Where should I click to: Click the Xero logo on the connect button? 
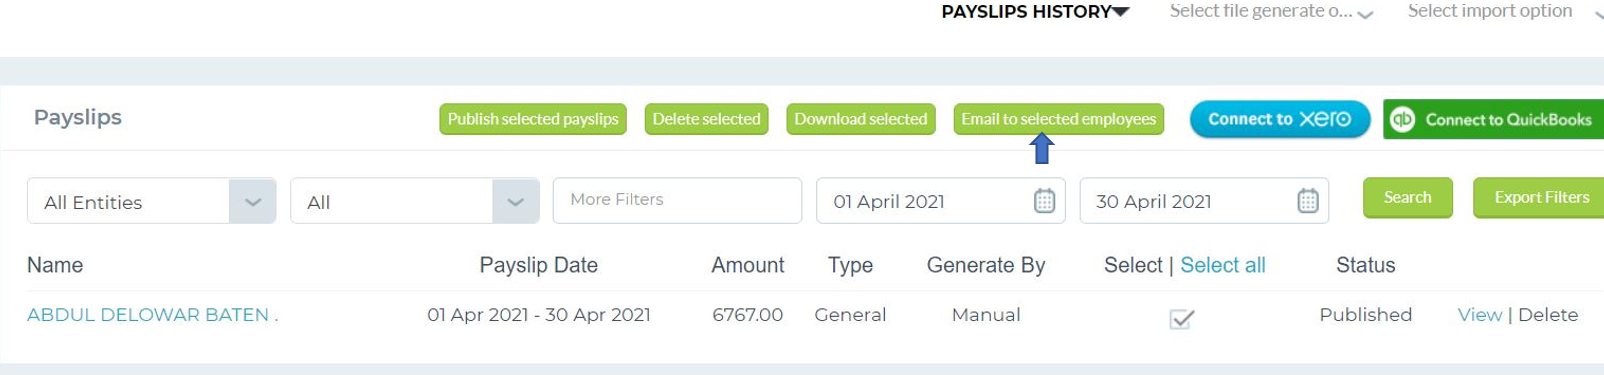[x=1325, y=119]
